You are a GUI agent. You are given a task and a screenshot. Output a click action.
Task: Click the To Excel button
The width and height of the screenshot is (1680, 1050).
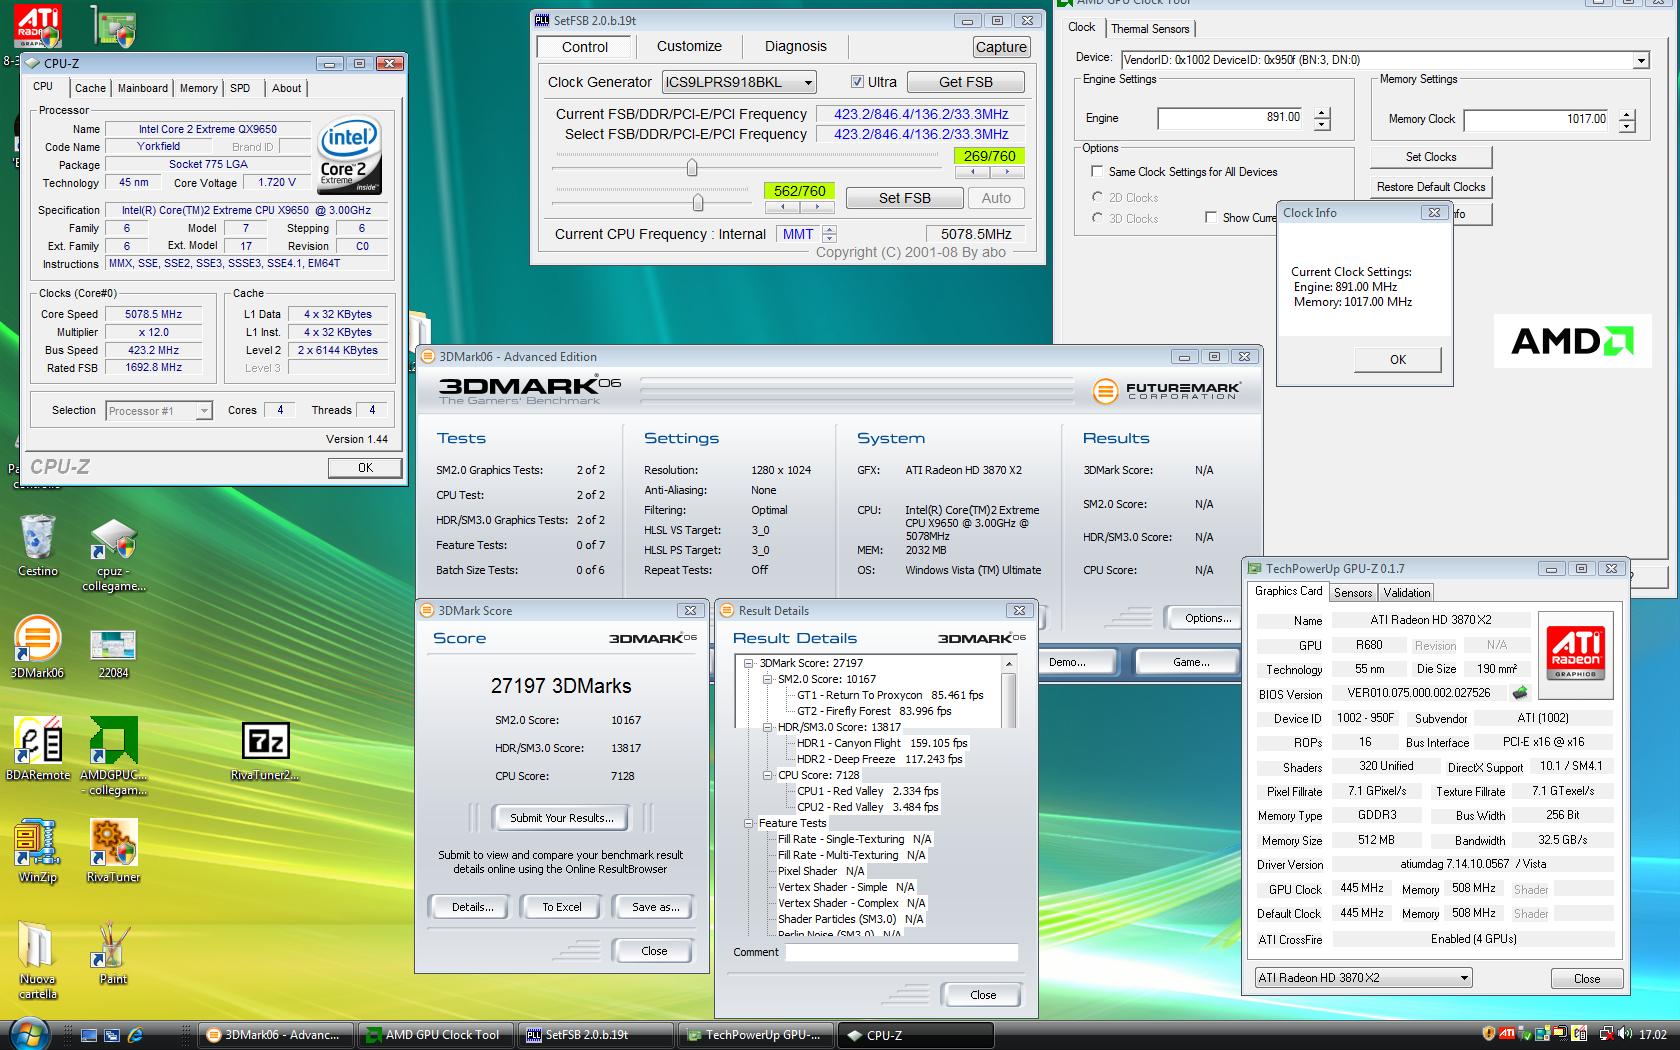pos(562,907)
